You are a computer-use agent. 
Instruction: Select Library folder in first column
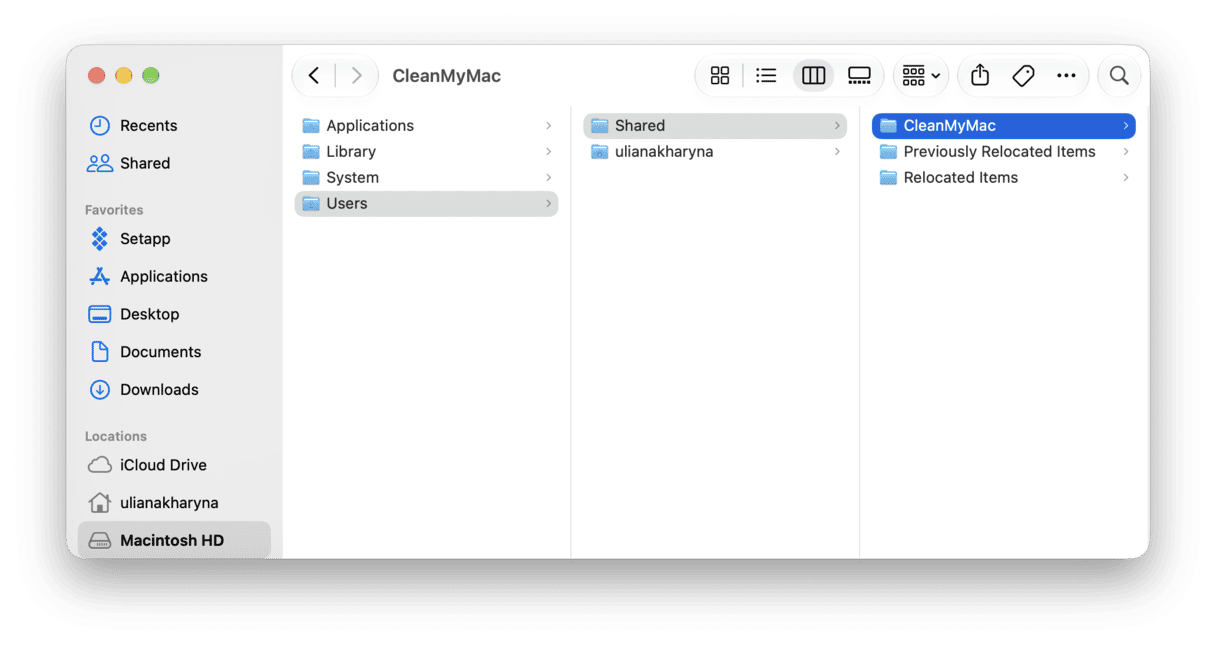(x=426, y=152)
